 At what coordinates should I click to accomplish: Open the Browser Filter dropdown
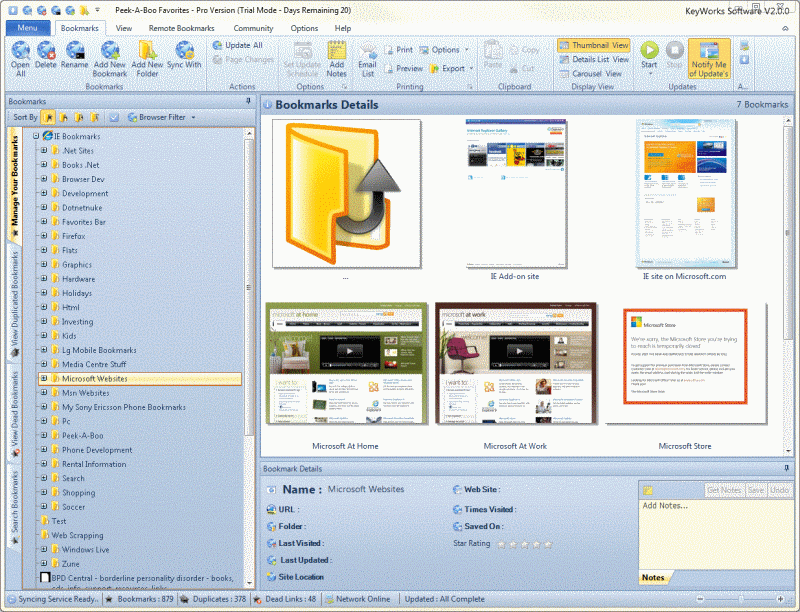click(x=162, y=117)
